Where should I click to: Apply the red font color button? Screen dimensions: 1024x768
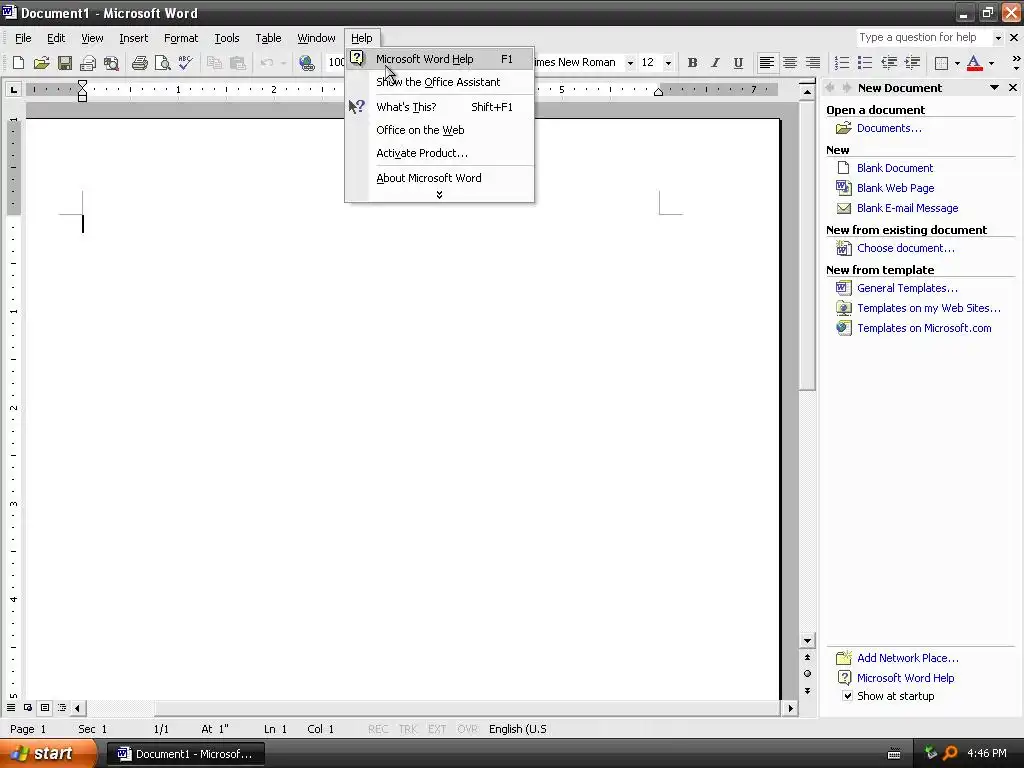pos(974,63)
